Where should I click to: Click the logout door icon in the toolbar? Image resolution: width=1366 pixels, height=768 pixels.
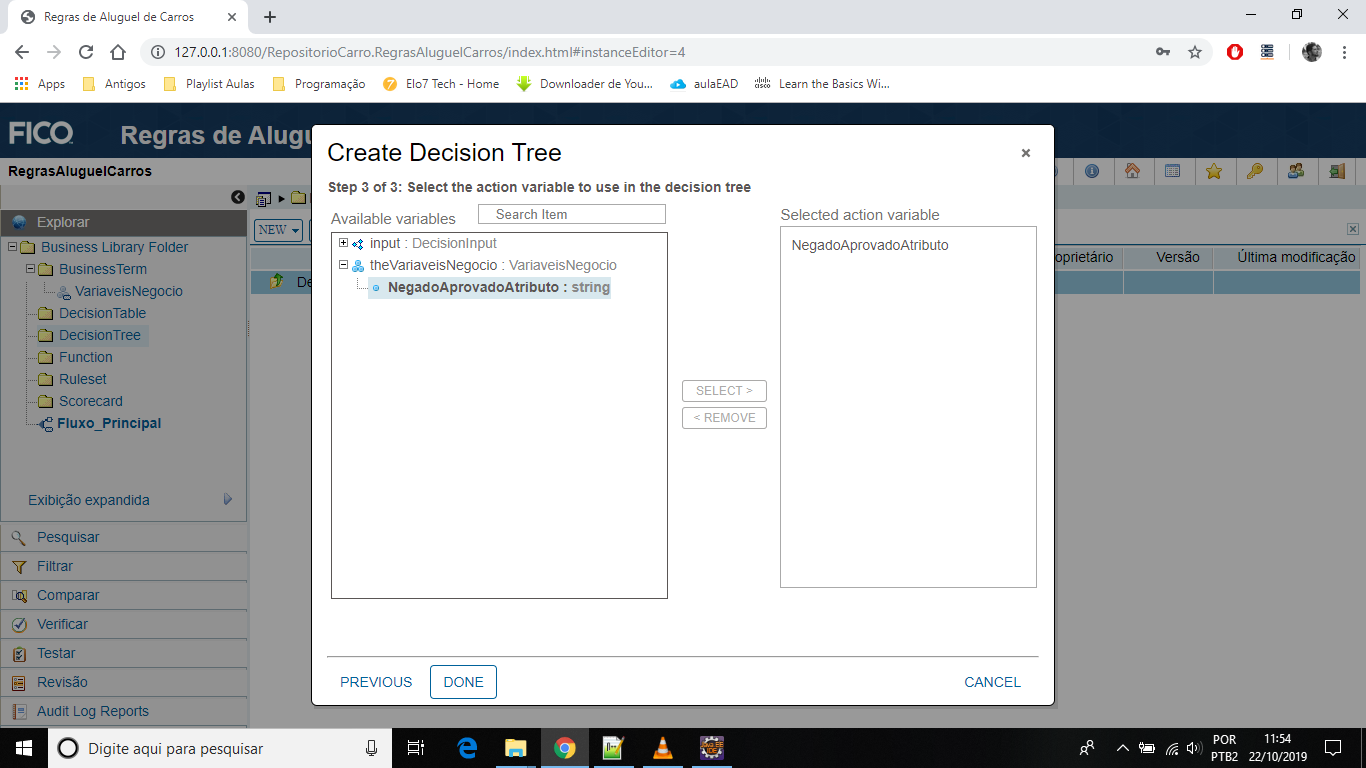pyautogui.click(x=1336, y=171)
